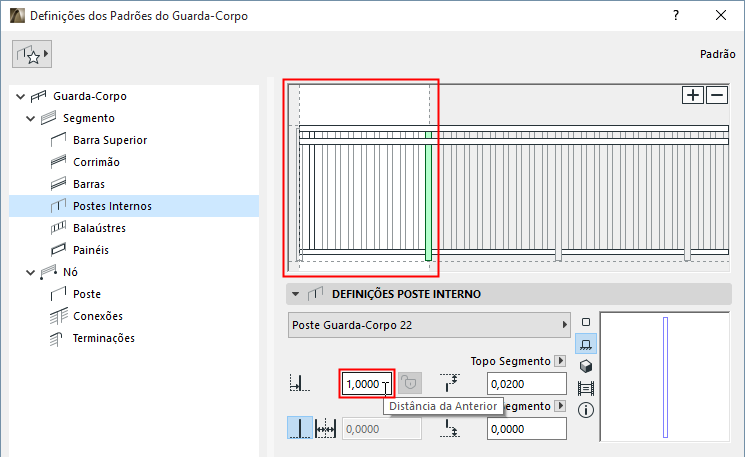Image resolution: width=745 pixels, height=457 pixels.
Task: Click the distance-from-previous icon
Action: click(299, 383)
